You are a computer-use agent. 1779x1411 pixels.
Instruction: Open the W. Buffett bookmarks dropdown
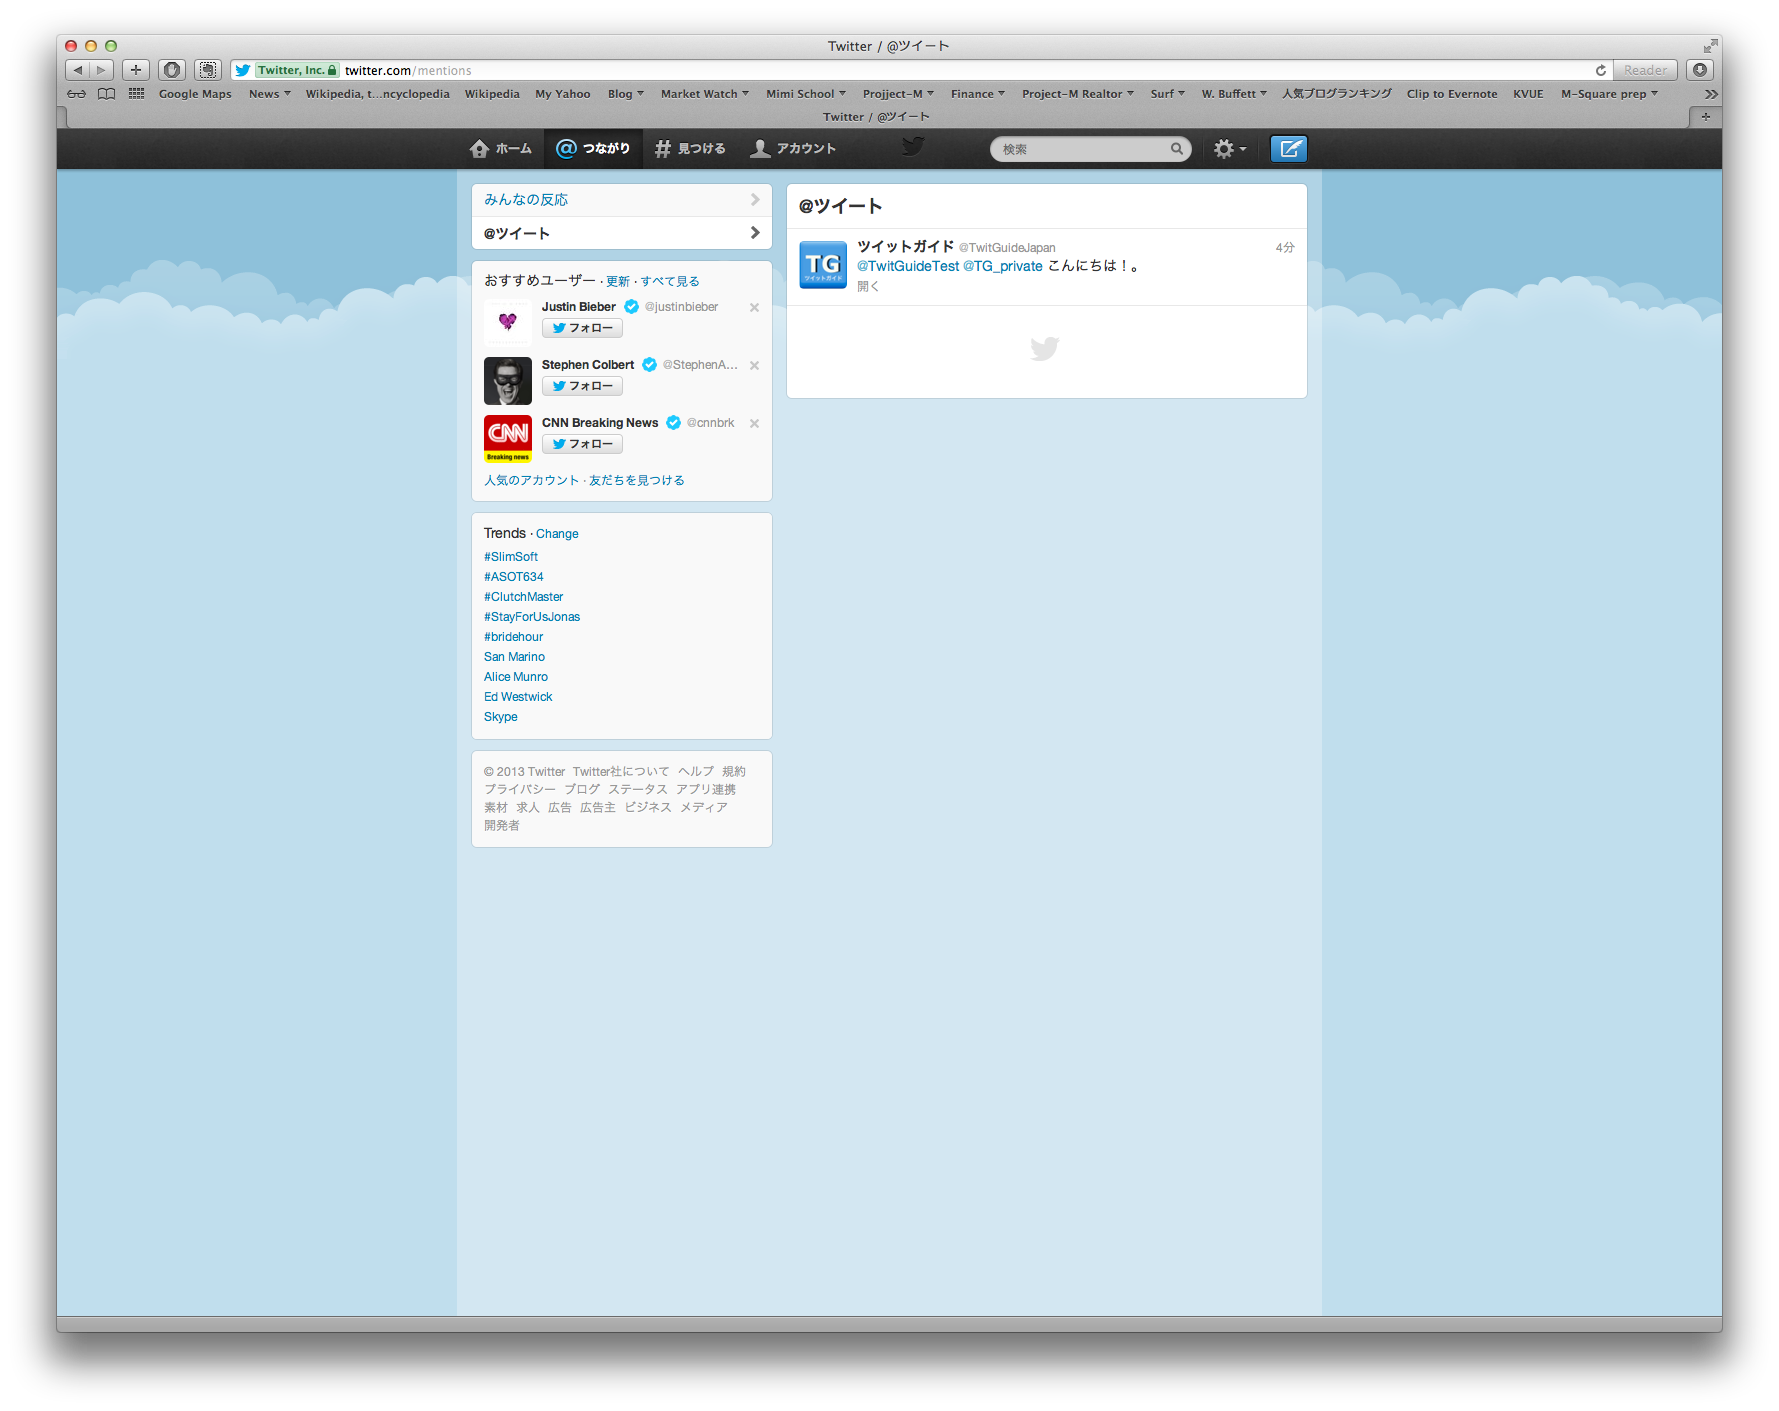click(1234, 94)
